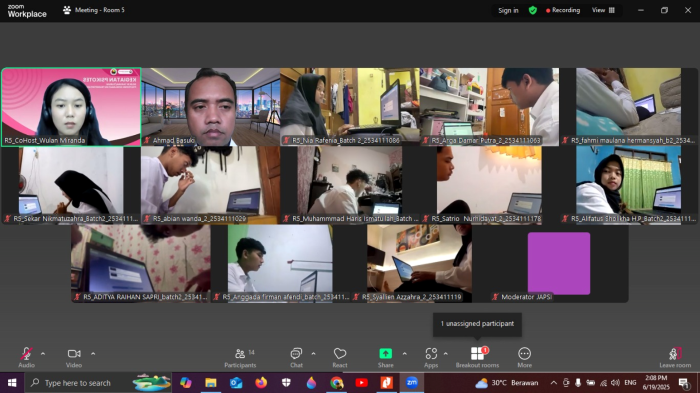Expand chat options arrow next to Chat

click(313, 354)
